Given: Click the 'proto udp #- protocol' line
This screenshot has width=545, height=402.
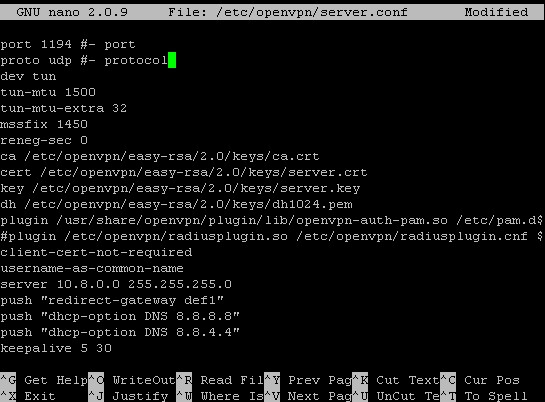Looking at the screenshot, I should (84, 60).
